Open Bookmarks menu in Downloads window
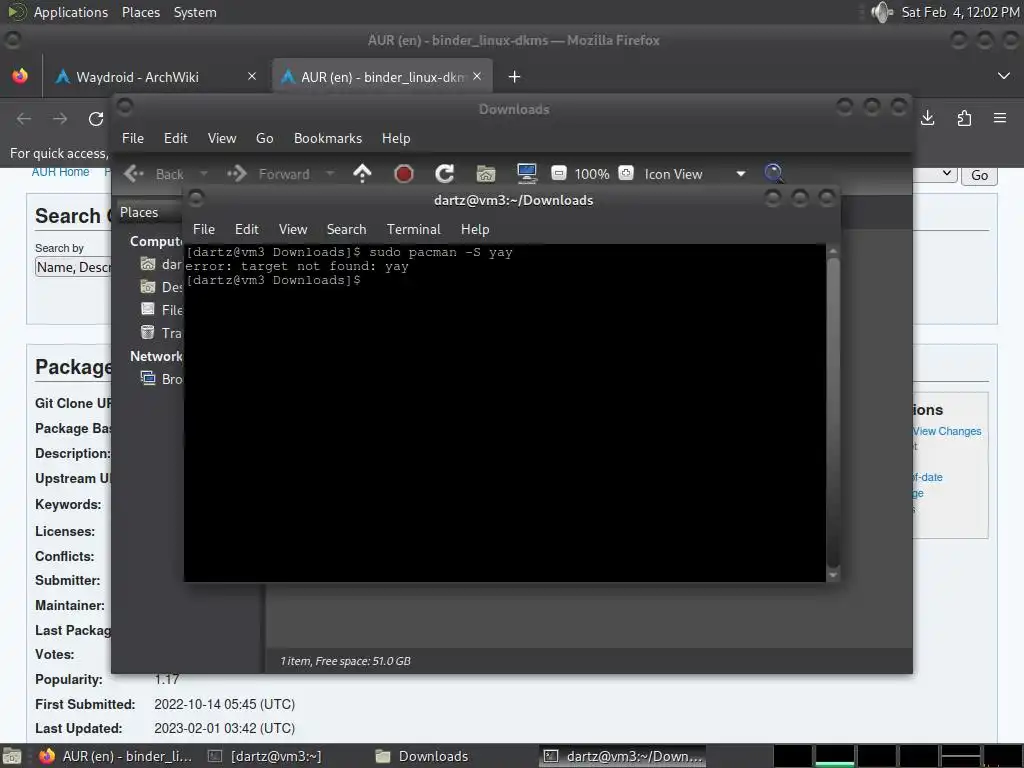The image size is (1024, 768). 328,138
